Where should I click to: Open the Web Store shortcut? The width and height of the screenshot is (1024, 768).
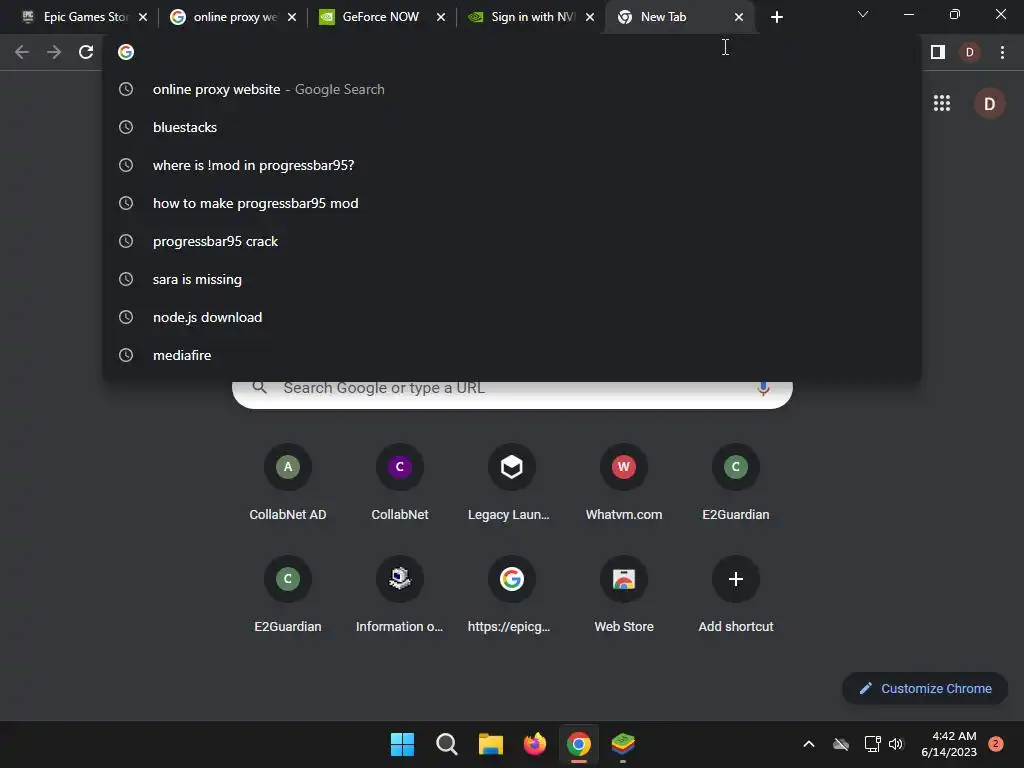pos(624,595)
